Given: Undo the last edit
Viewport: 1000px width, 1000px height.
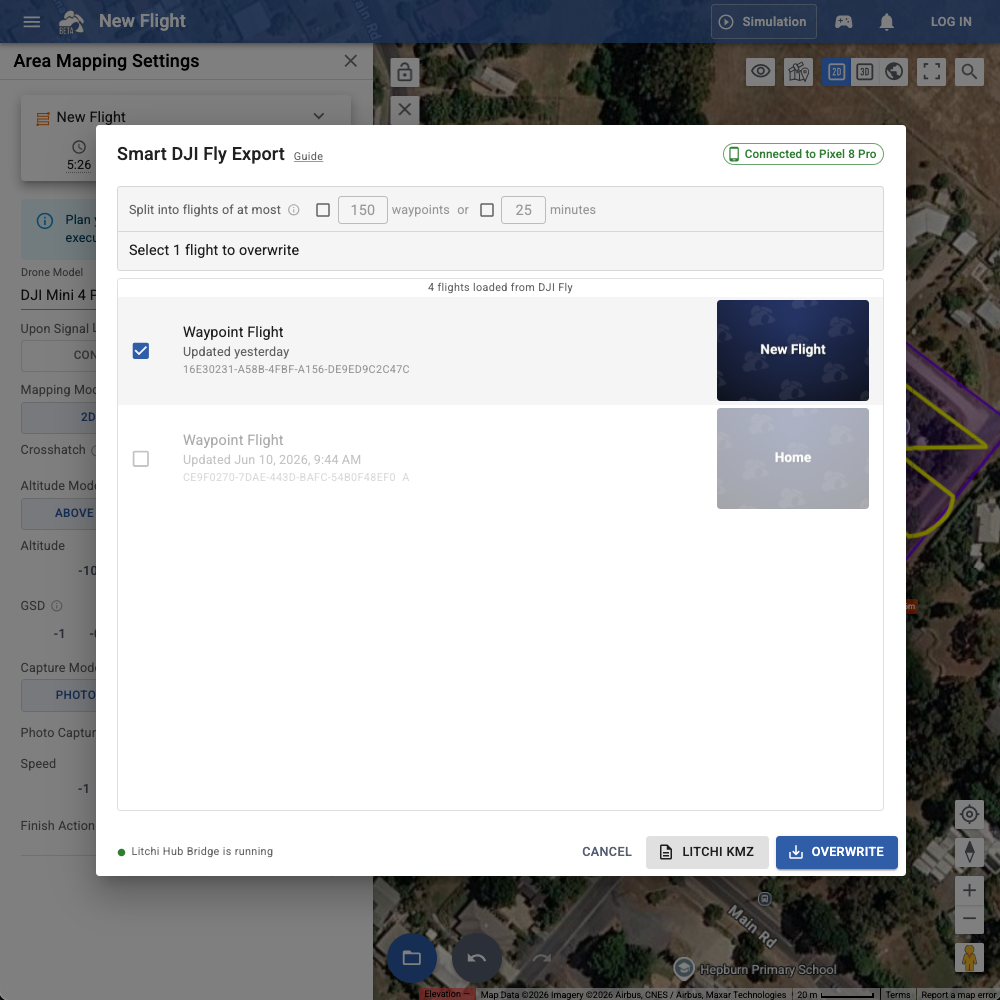Looking at the screenshot, I should (476, 958).
